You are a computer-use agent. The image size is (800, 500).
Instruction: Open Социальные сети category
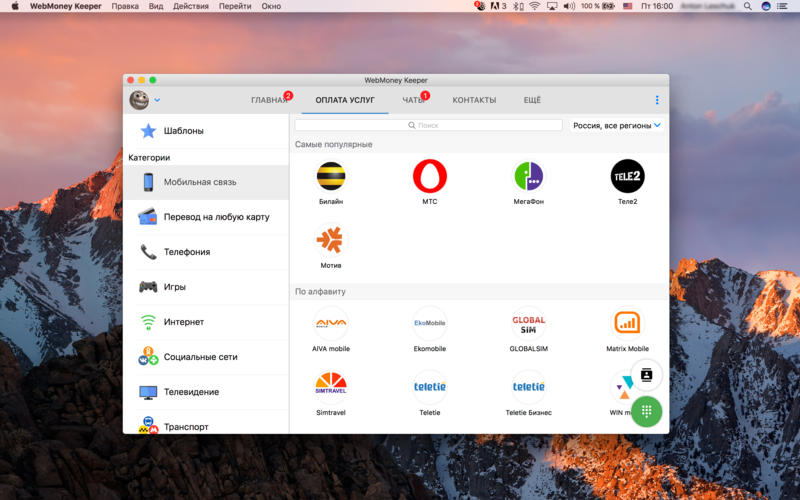coord(206,357)
